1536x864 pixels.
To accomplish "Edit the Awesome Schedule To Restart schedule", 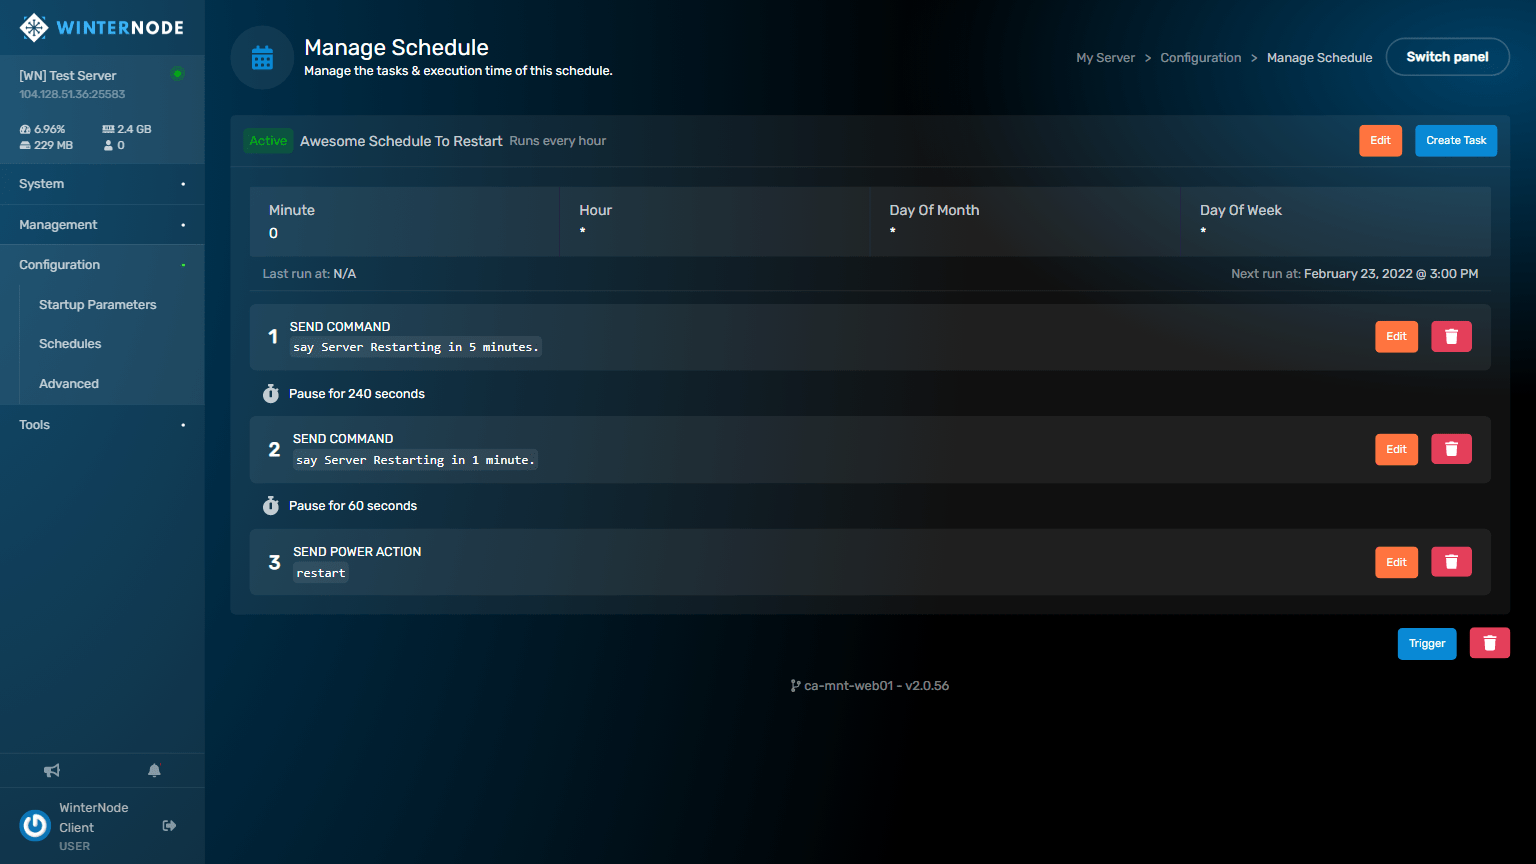I will click(x=1380, y=141).
